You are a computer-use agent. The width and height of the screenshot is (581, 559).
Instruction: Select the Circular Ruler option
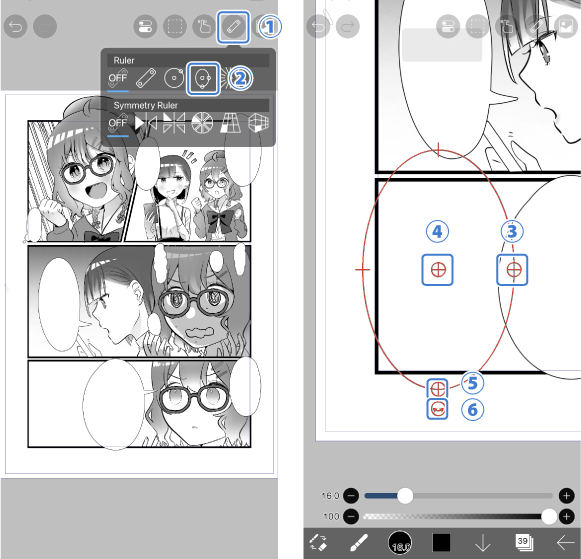(174, 78)
